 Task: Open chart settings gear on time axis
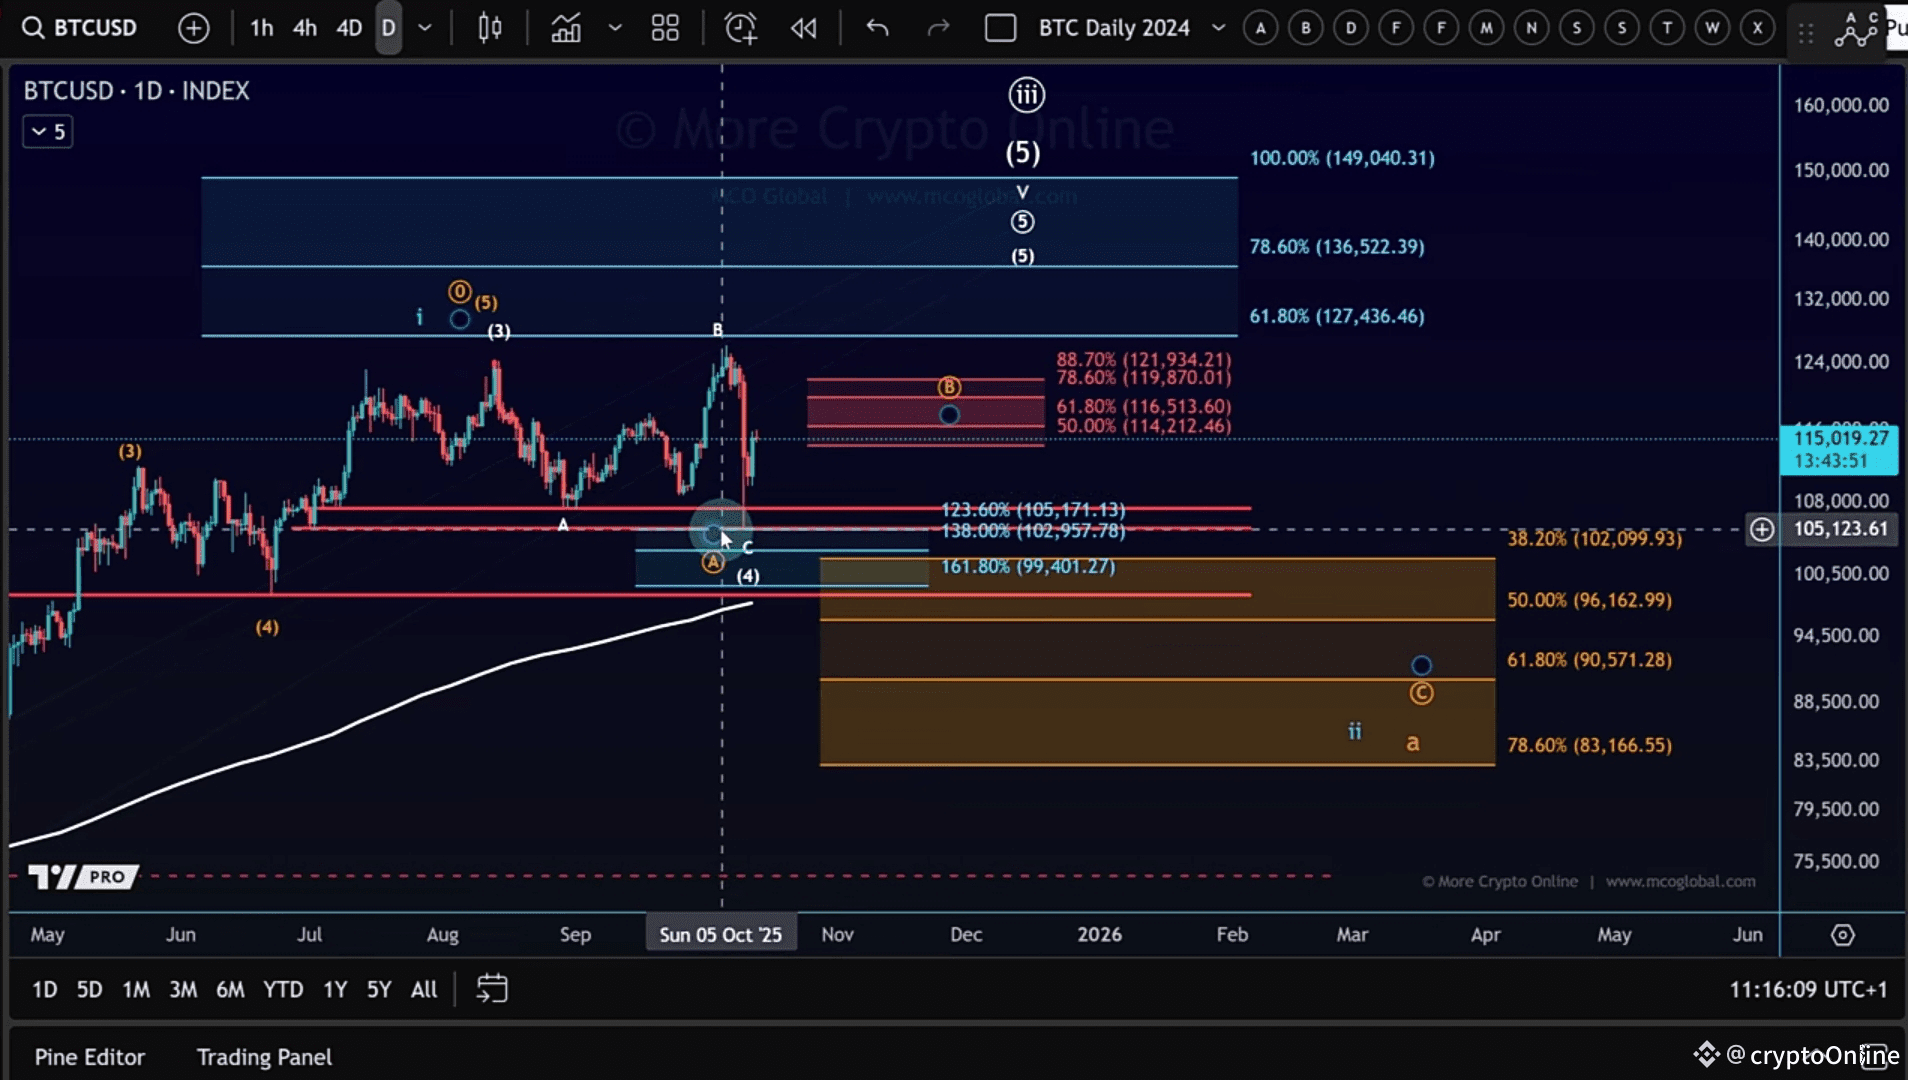1843,935
